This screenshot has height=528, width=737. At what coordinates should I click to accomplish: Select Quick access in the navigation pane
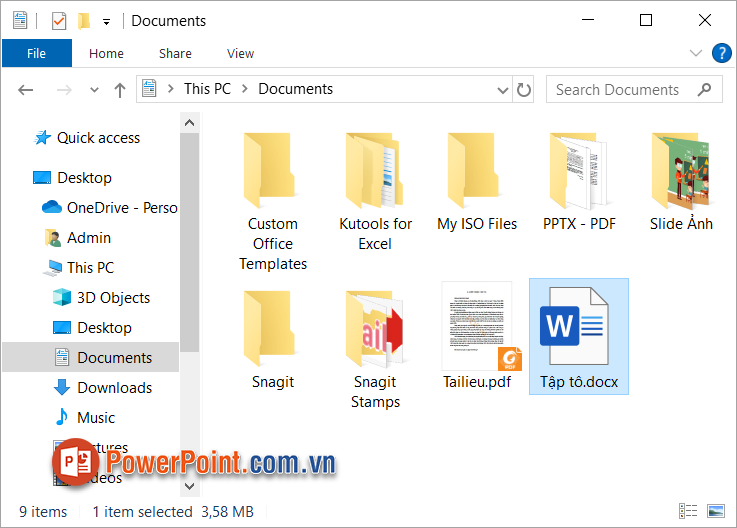[x=98, y=138]
